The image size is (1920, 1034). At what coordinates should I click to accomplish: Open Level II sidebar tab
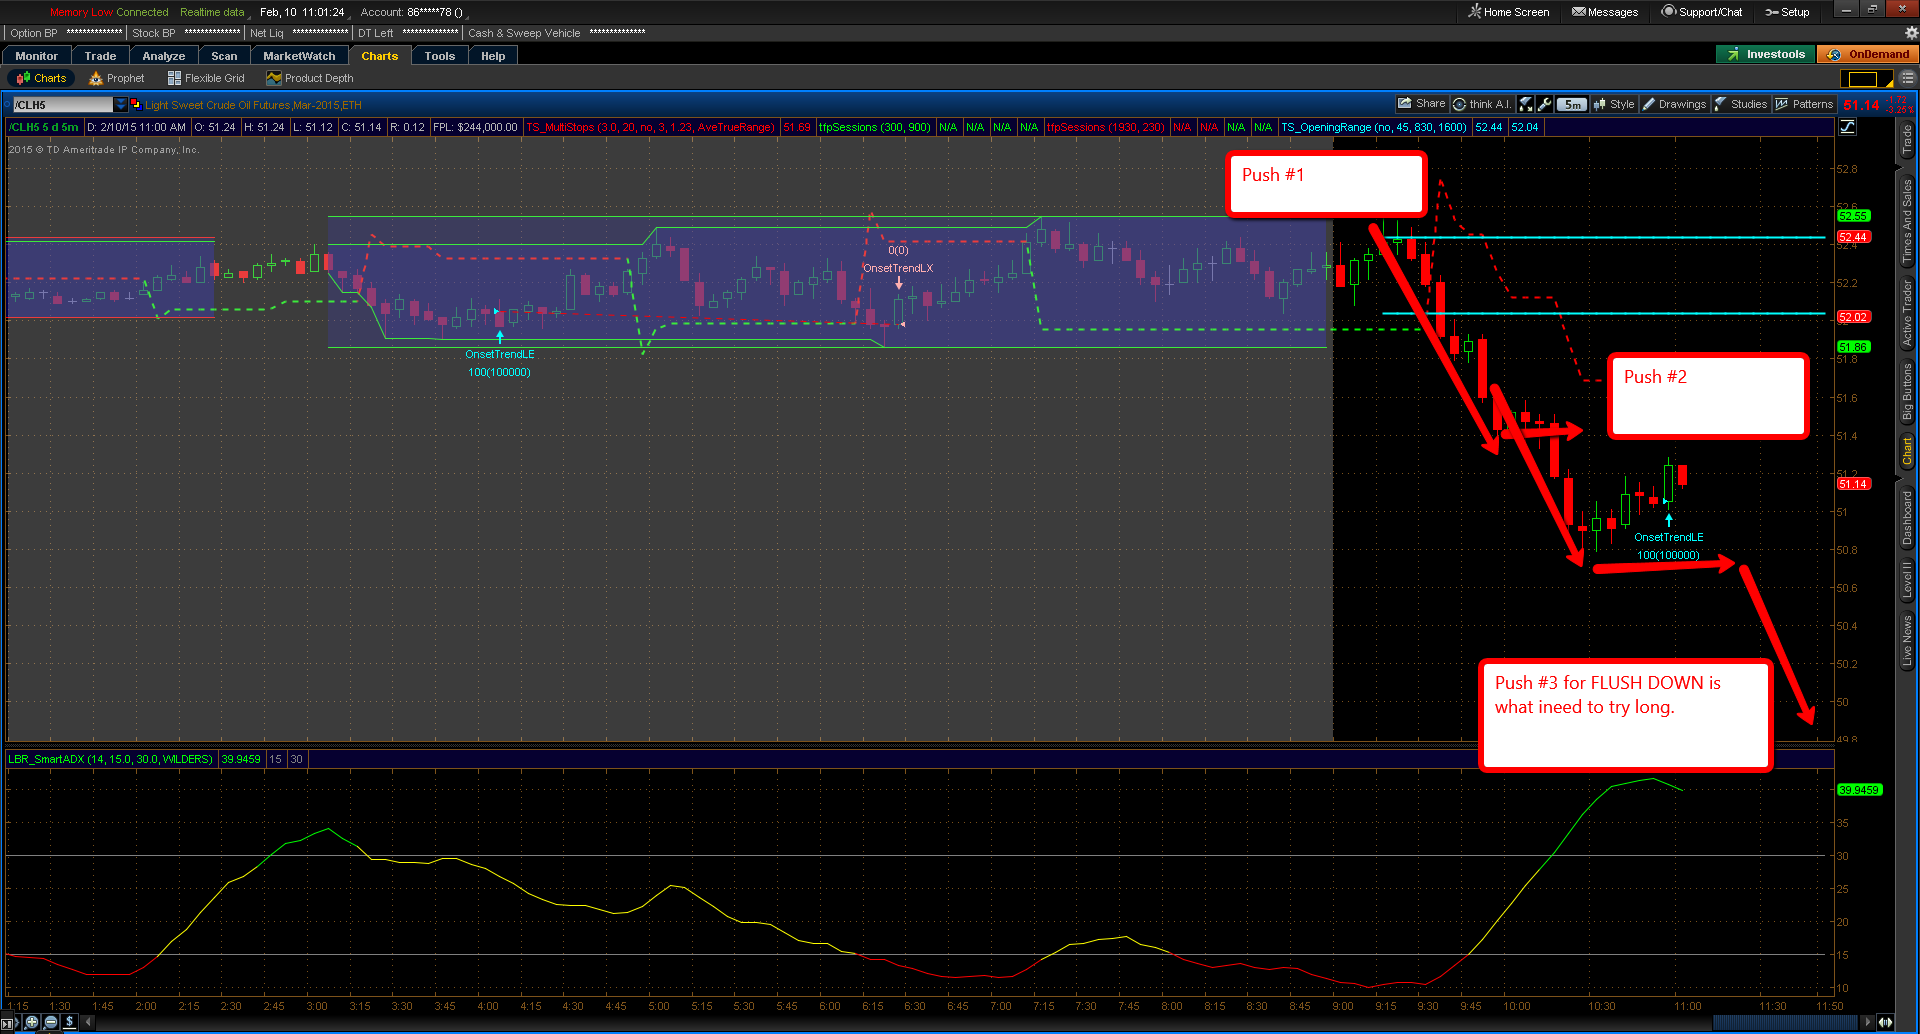point(1907,580)
